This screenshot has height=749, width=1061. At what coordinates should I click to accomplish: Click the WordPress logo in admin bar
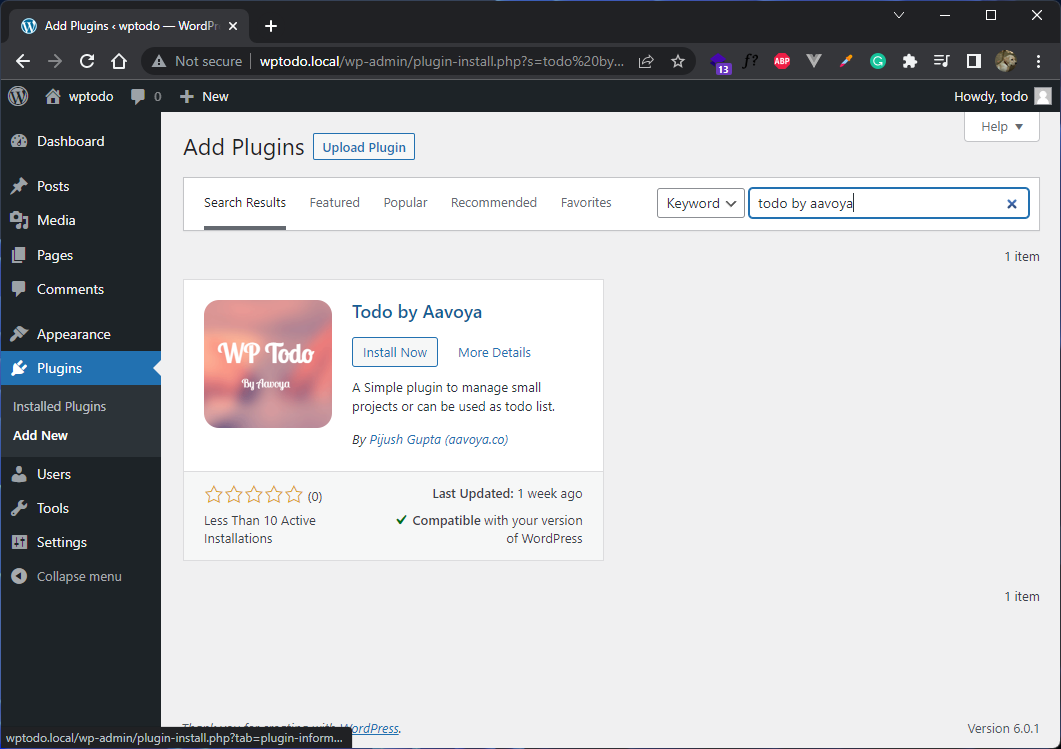18,96
